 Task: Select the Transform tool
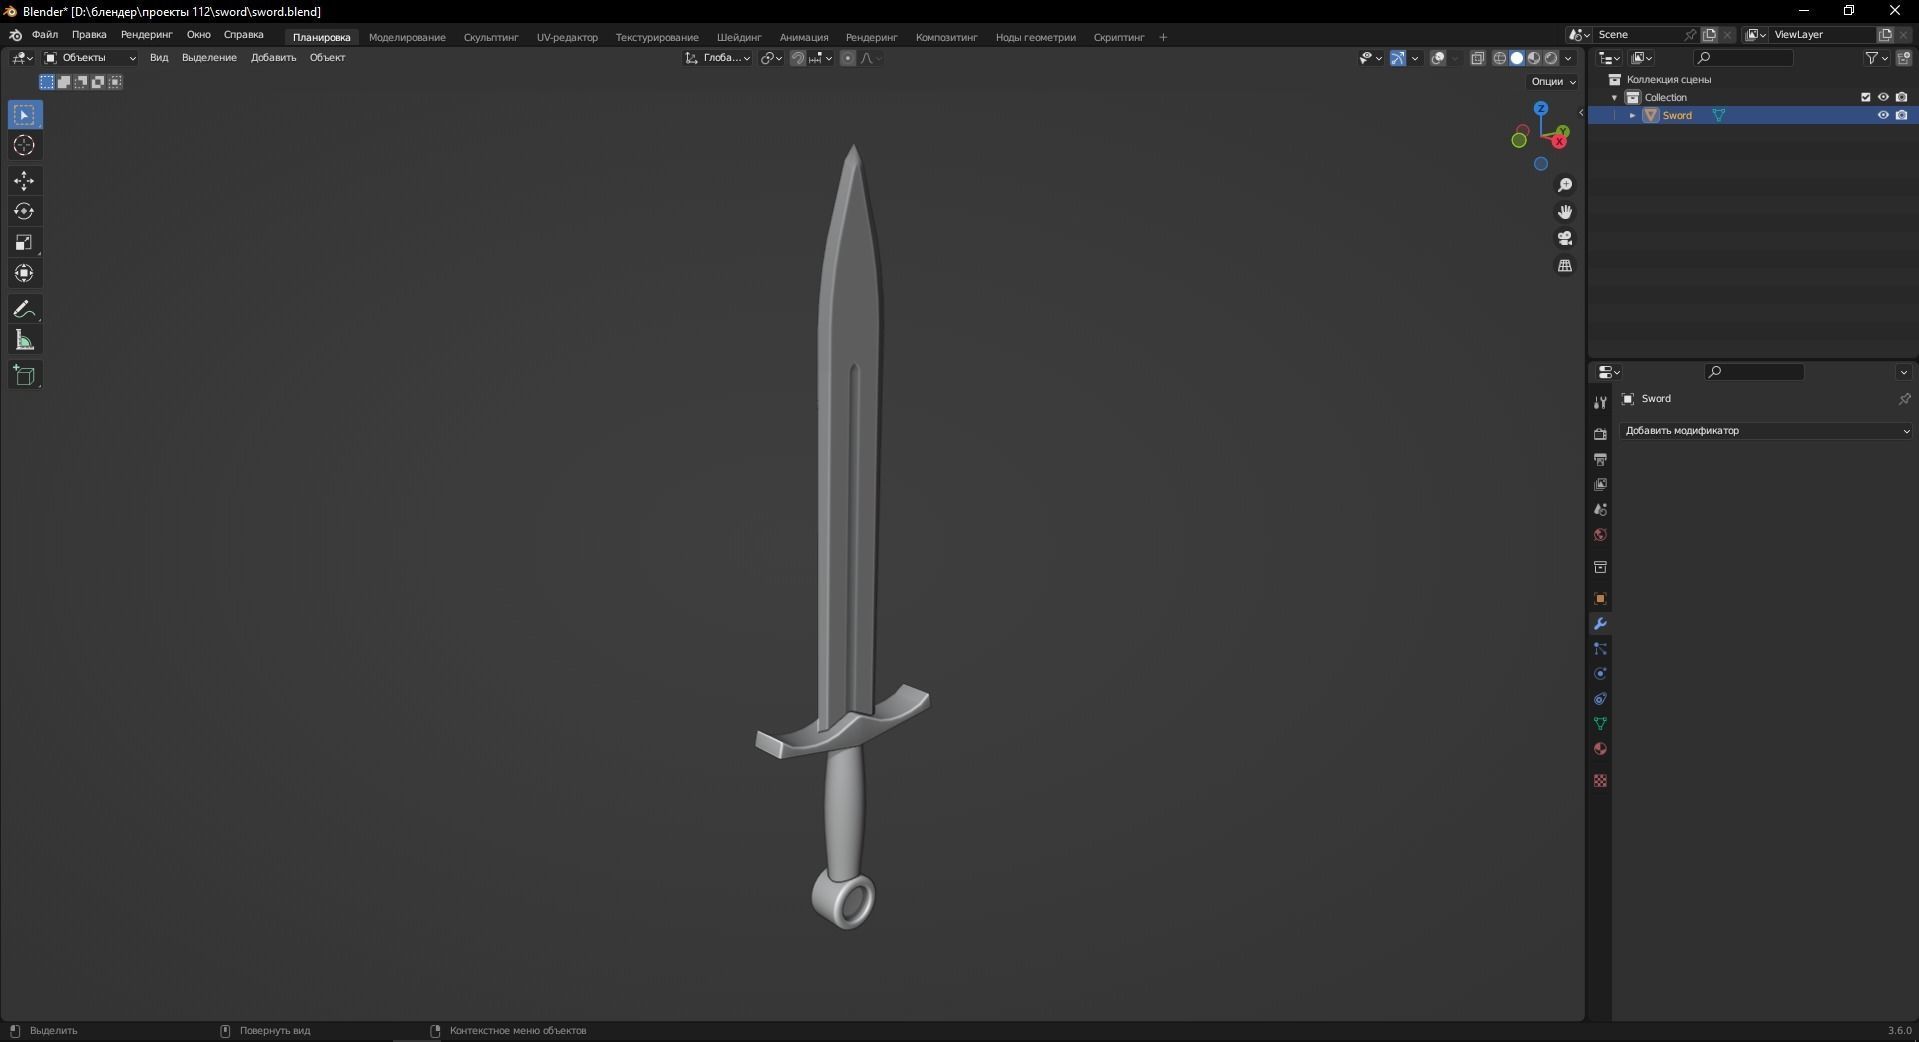coord(25,273)
